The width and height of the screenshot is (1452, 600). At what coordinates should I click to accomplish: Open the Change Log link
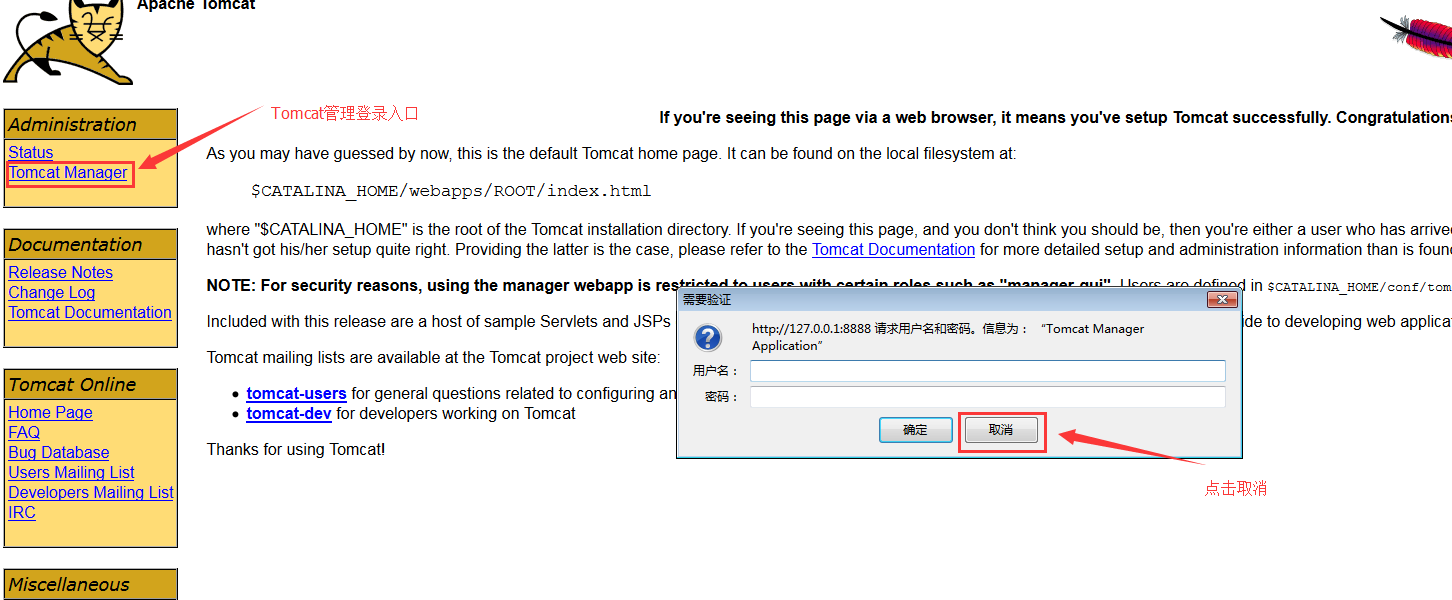point(52,293)
